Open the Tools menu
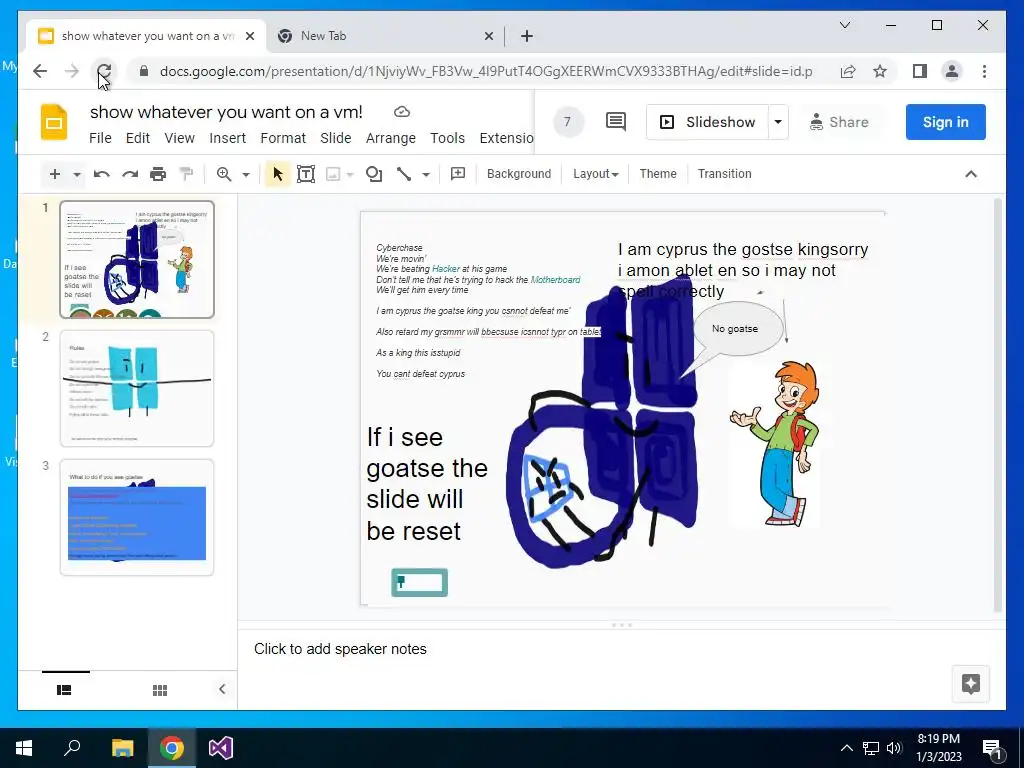This screenshot has width=1024, height=768. [x=447, y=138]
